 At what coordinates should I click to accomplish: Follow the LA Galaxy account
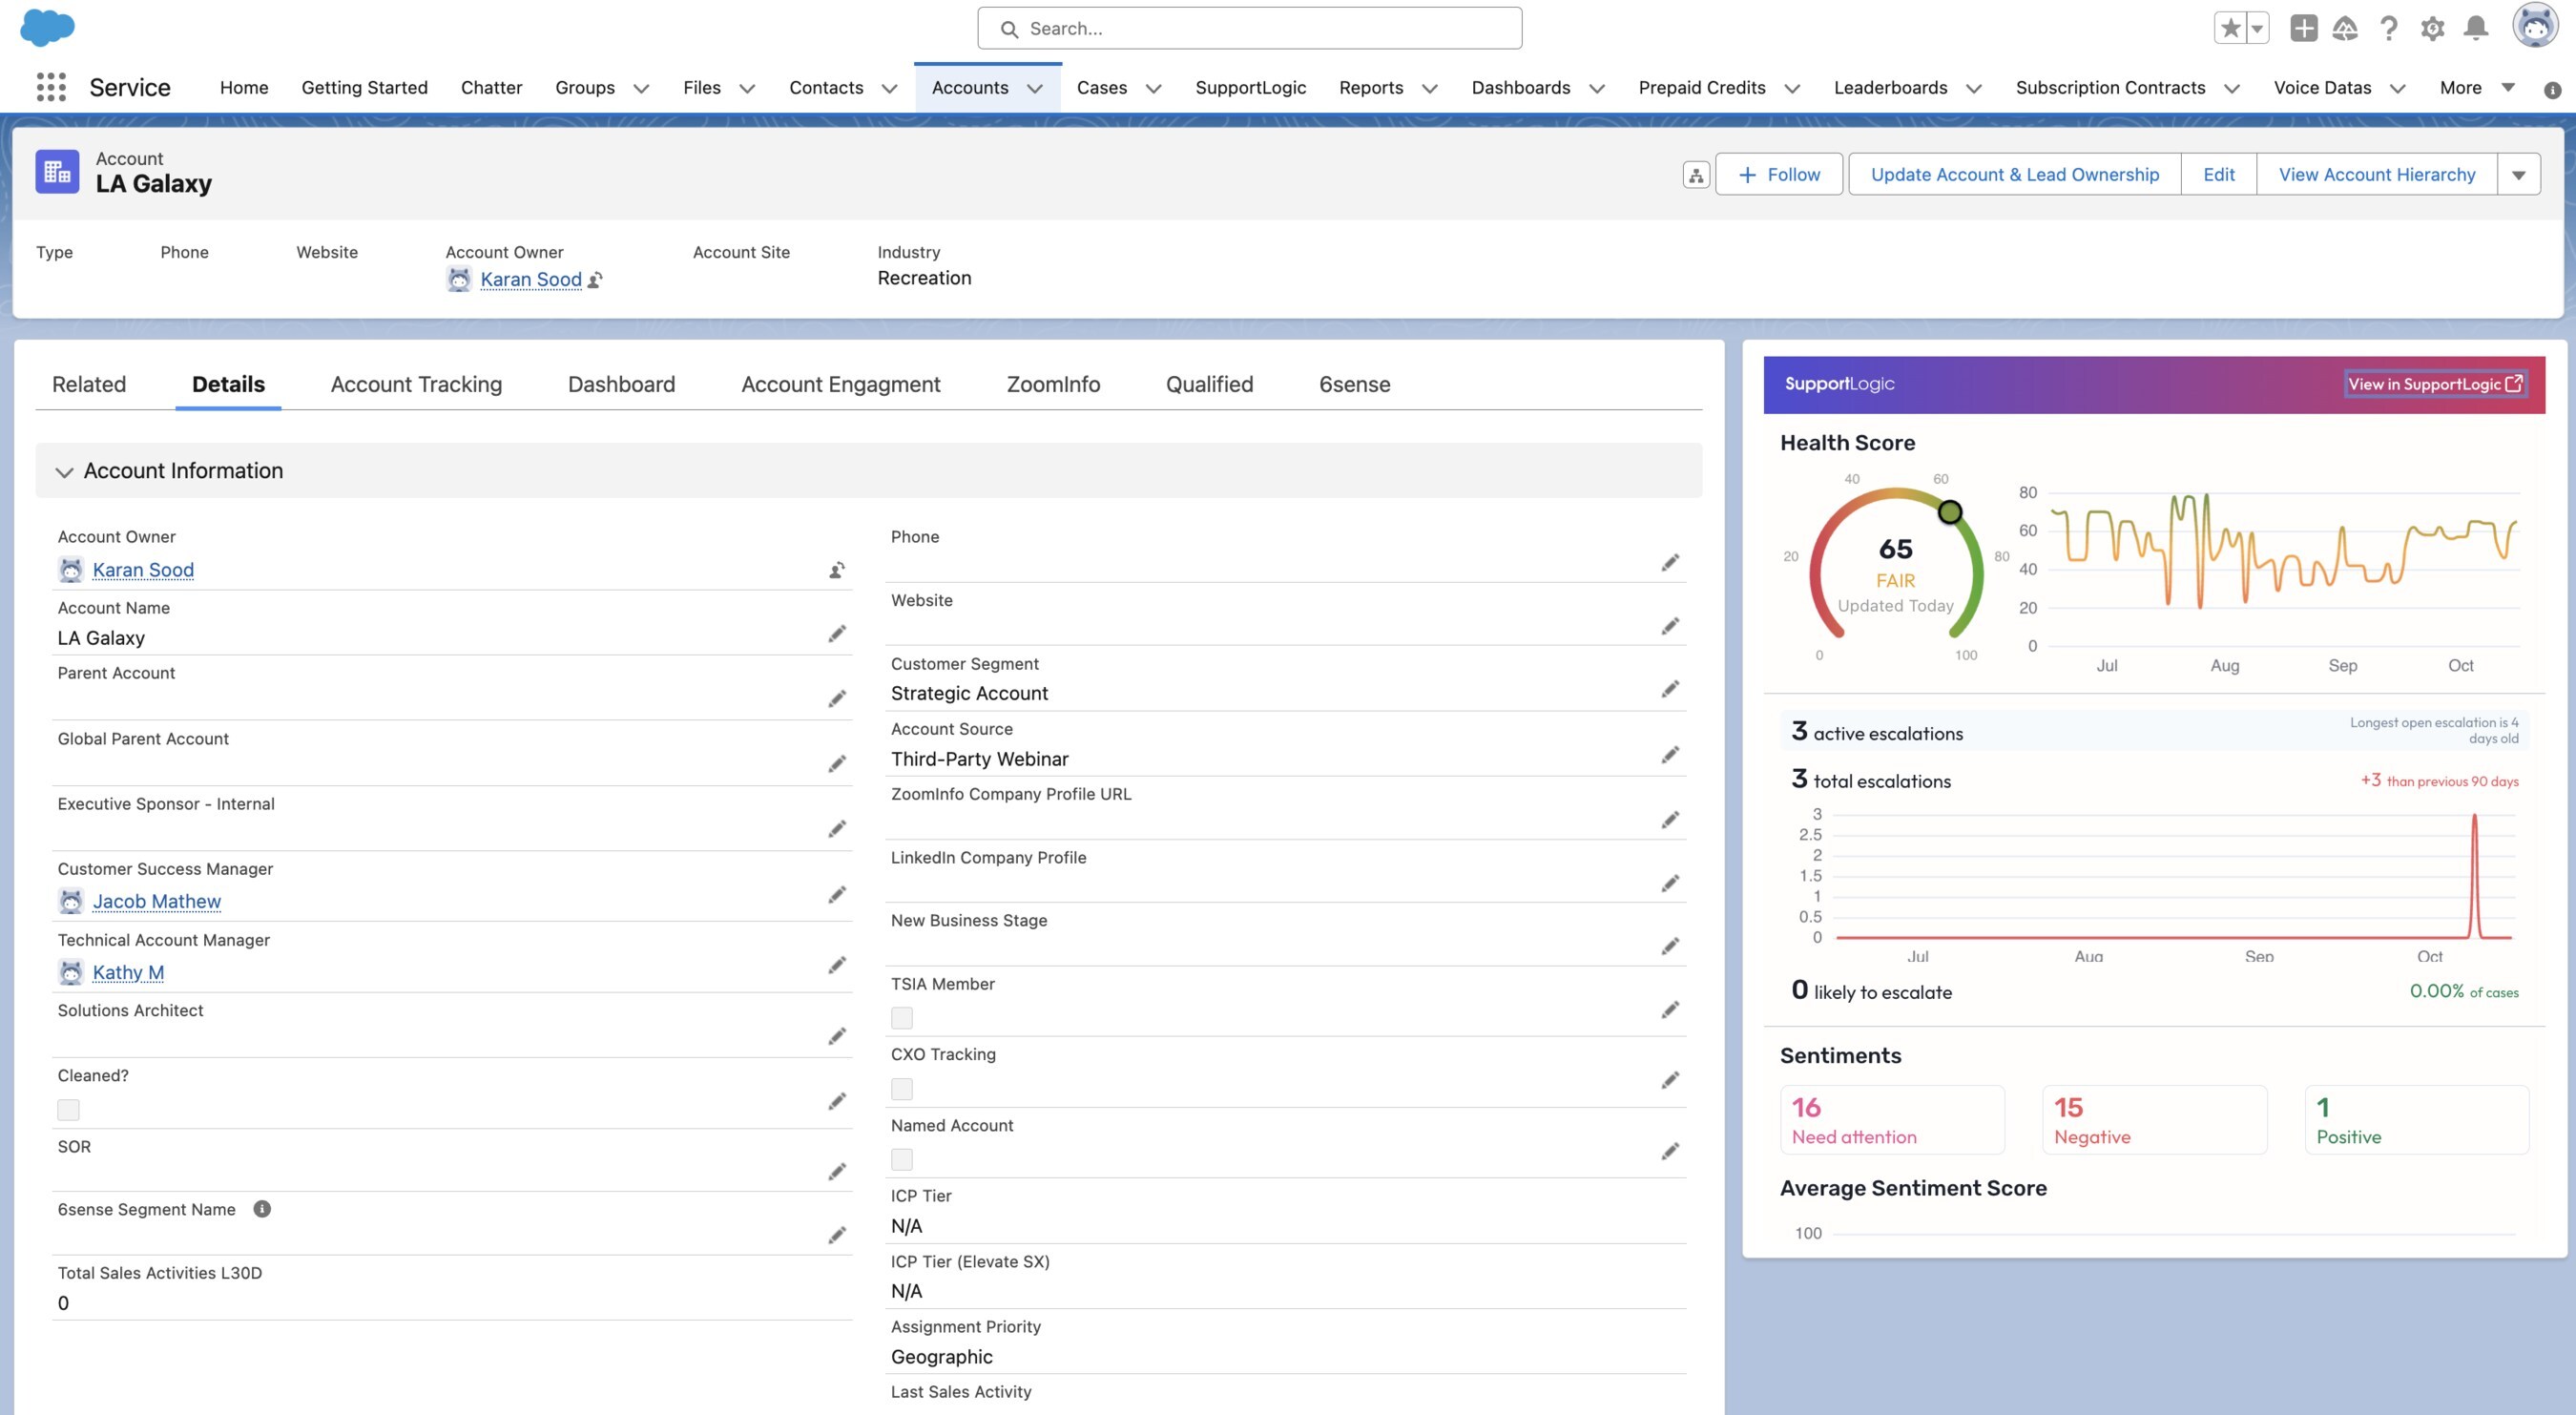(x=1779, y=175)
